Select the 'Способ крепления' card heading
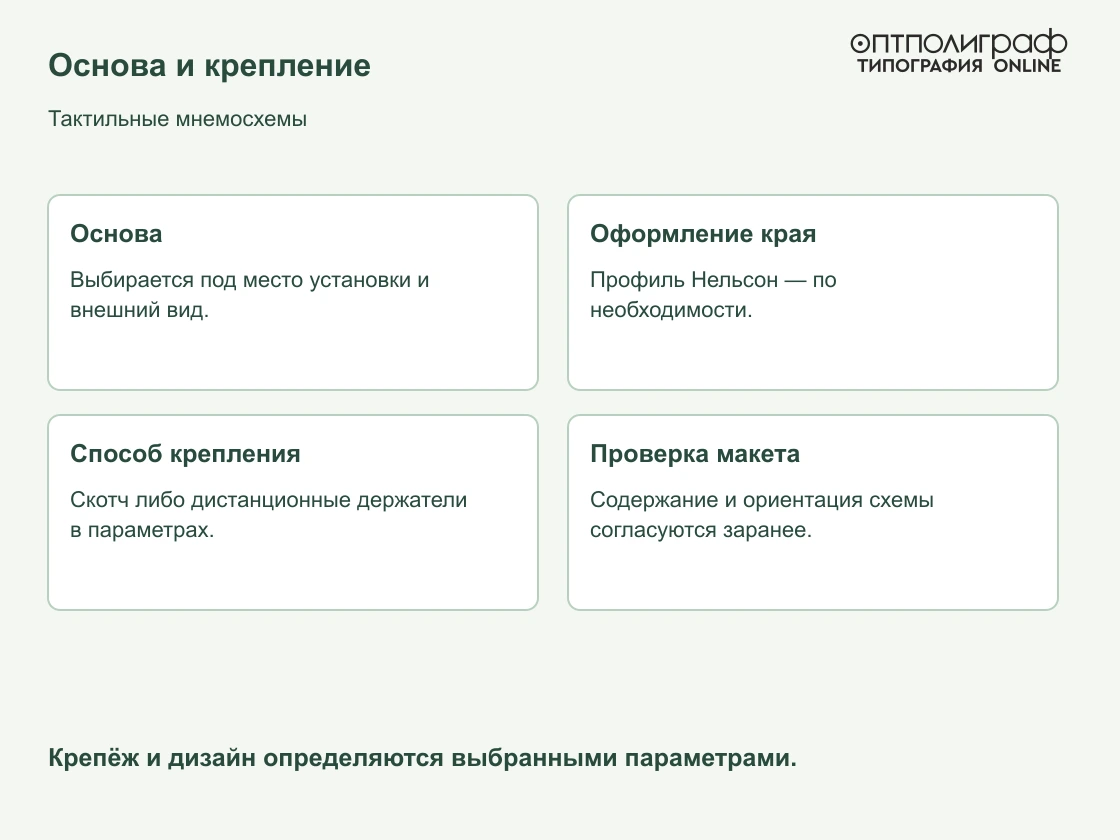 185,454
